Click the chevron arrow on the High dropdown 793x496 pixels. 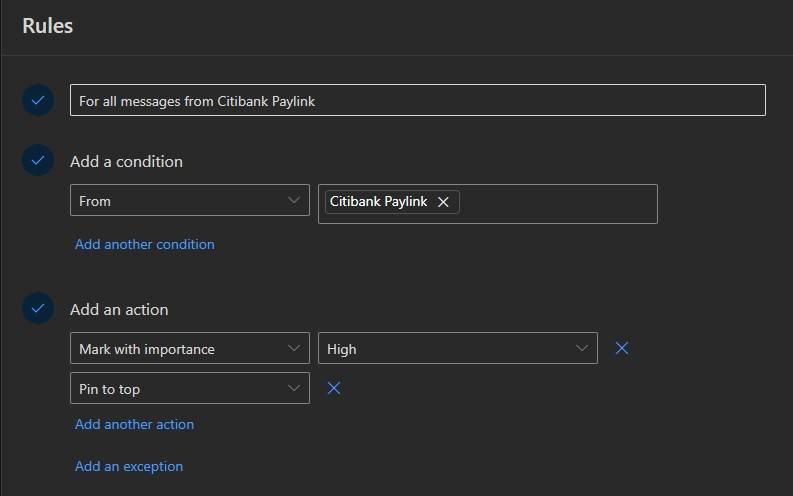(582, 348)
